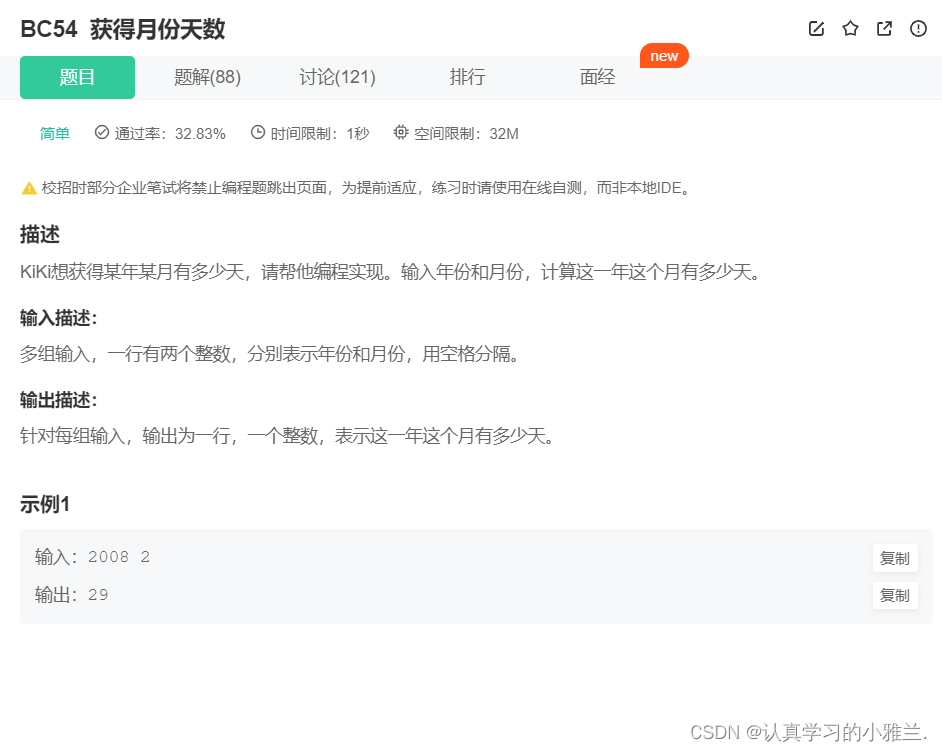Go to the 排行 tab
942x752 pixels.
[467, 77]
